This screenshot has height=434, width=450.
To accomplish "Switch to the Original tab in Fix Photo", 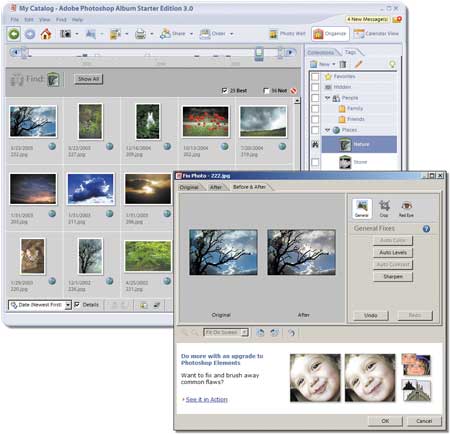I will coord(189,187).
